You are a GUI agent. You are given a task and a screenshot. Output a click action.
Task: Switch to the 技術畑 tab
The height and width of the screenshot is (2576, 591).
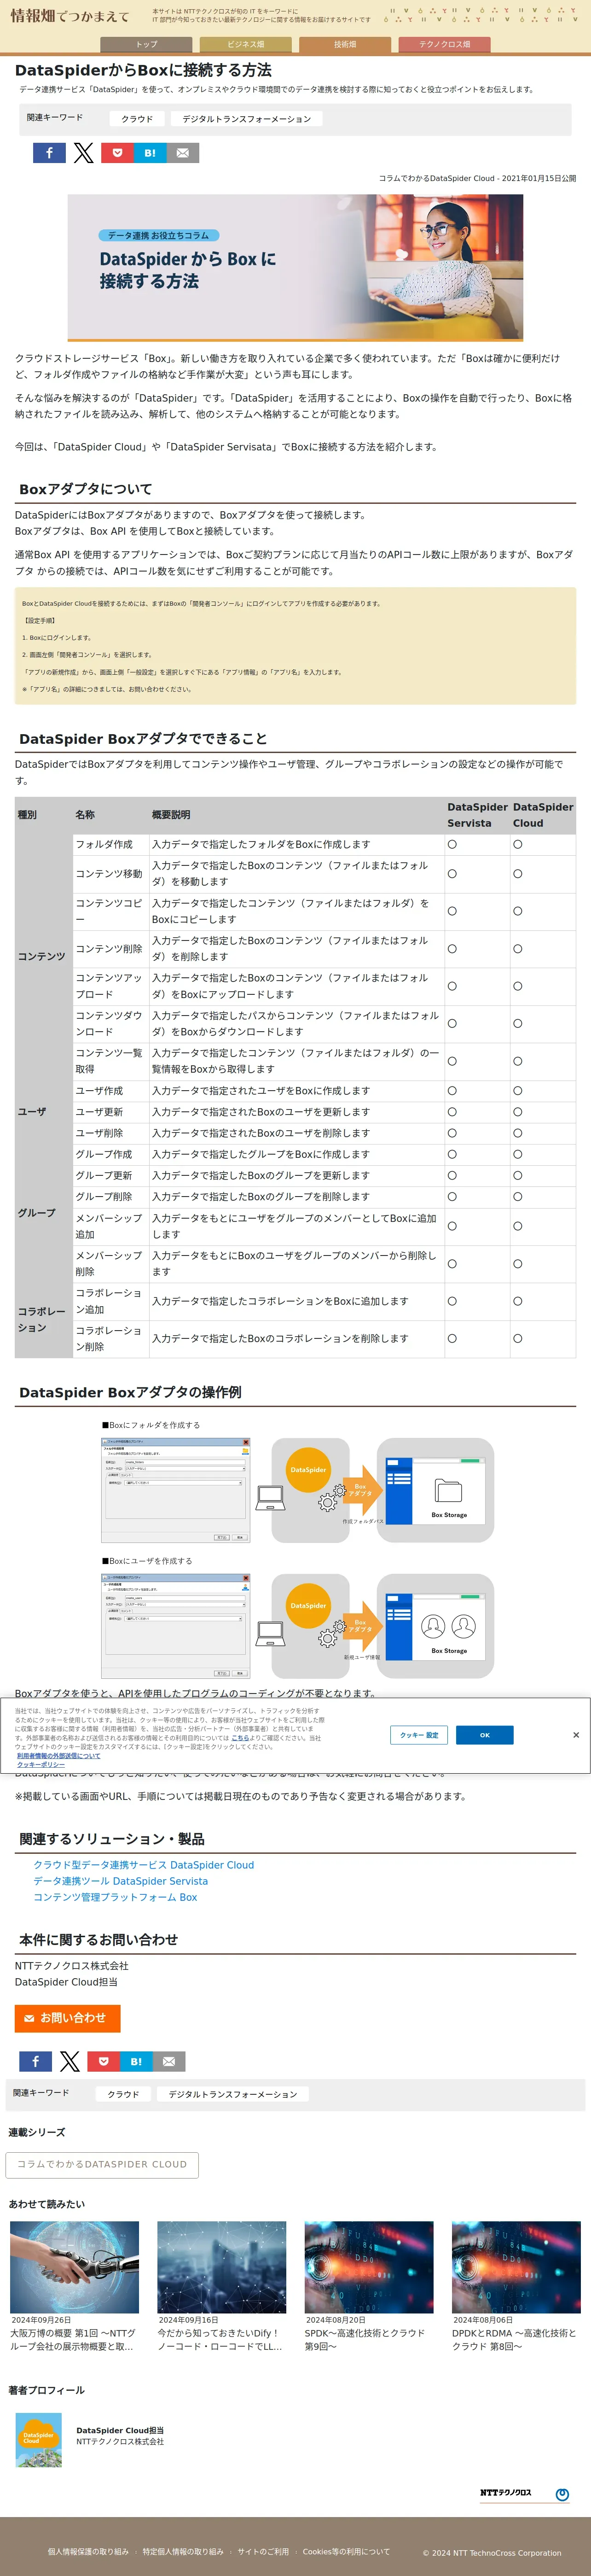point(345,44)
